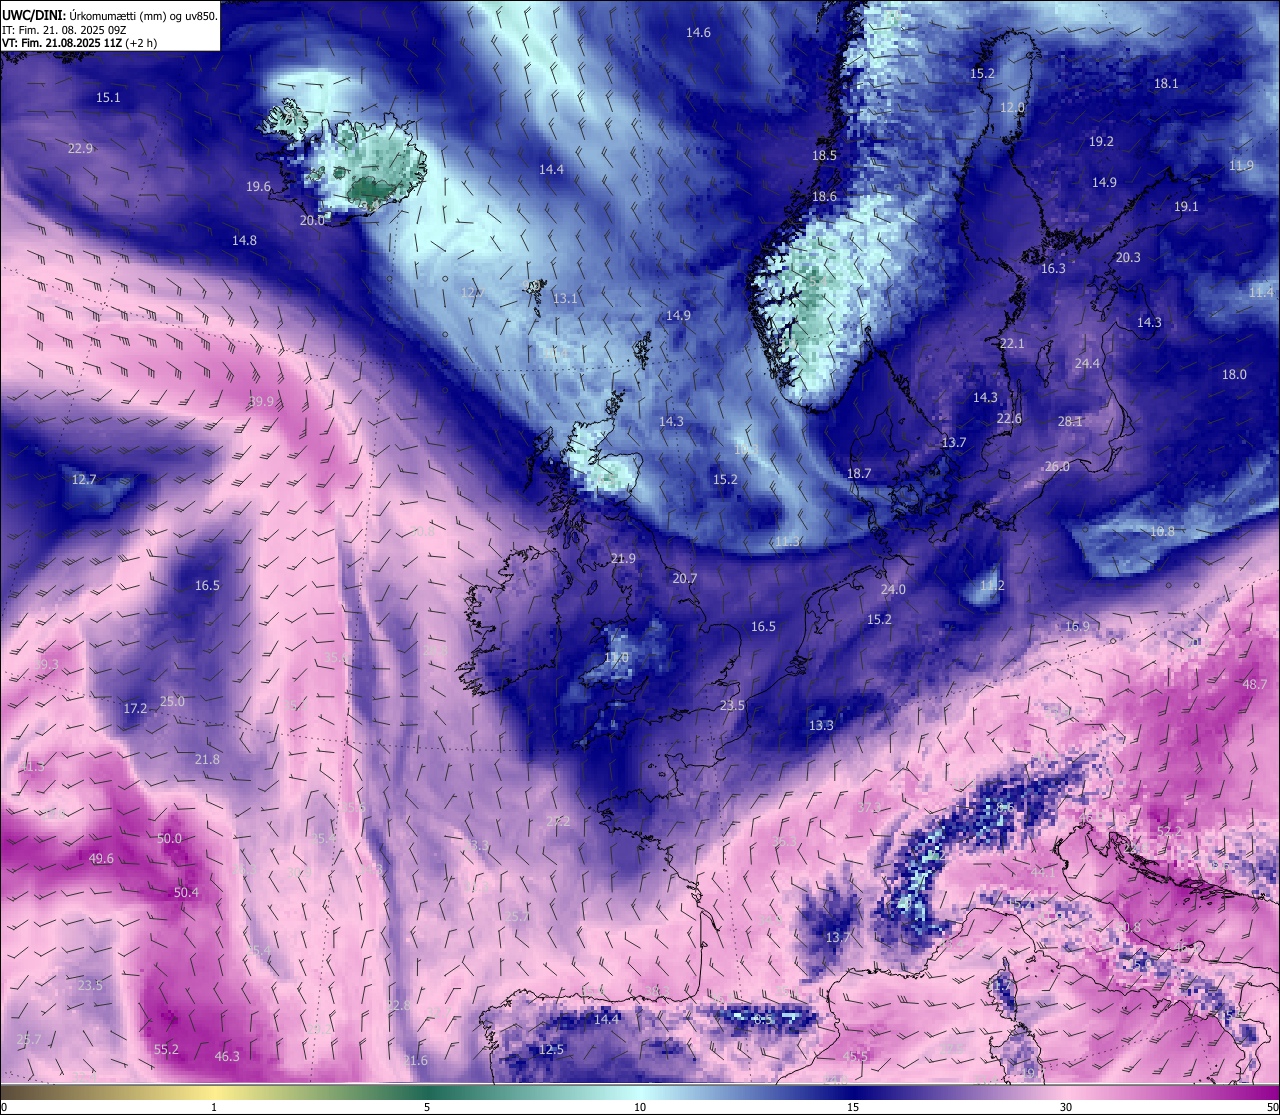Click the 39.9 value label
Image resolution: width=1280 pixels, height=1115 pixels.
coord(261,402)
